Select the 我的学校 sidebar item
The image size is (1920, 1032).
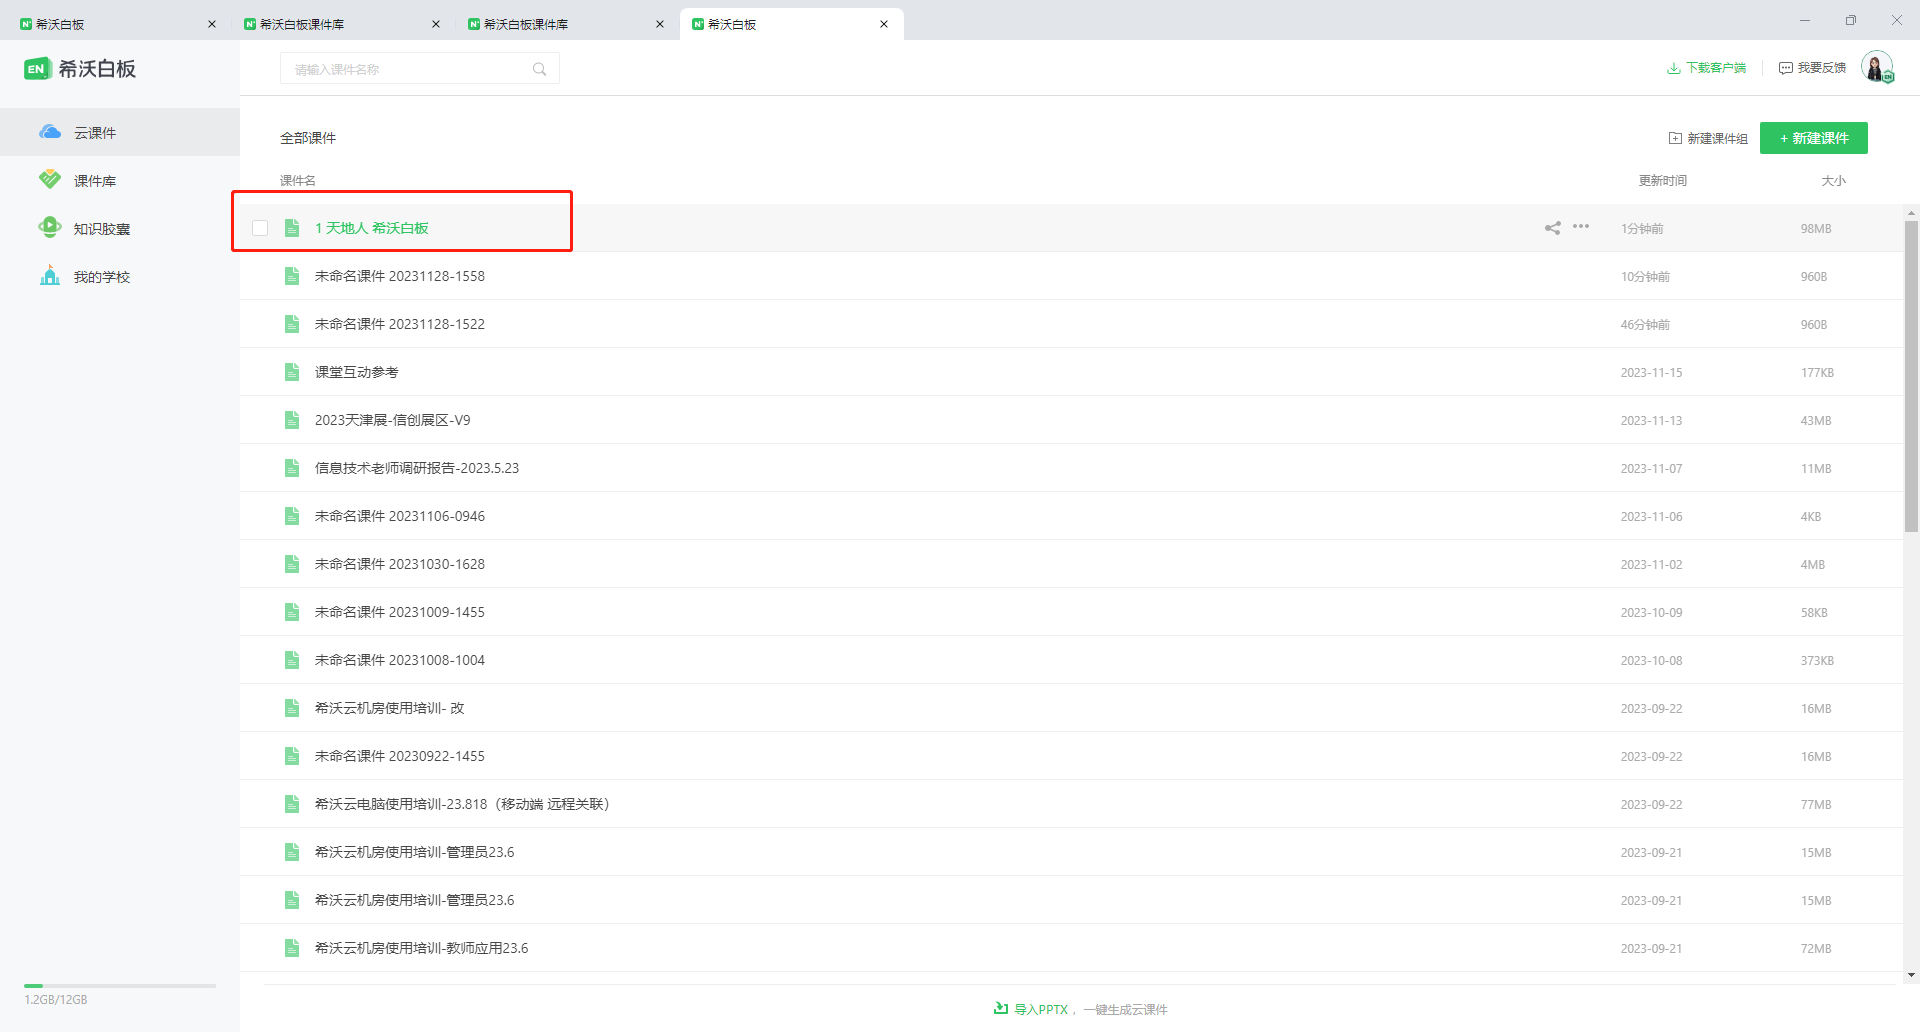[x=120, y=276]
